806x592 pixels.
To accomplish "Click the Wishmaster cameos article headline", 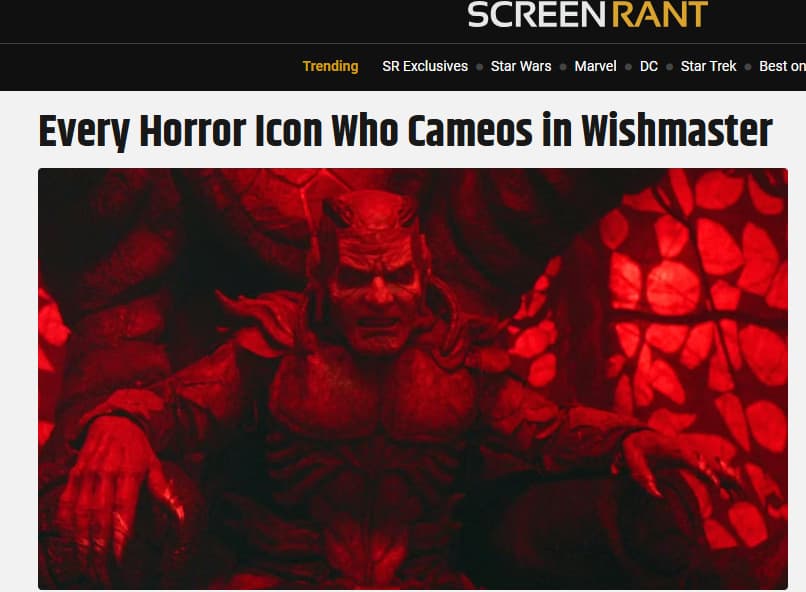I will click(405, 131).
